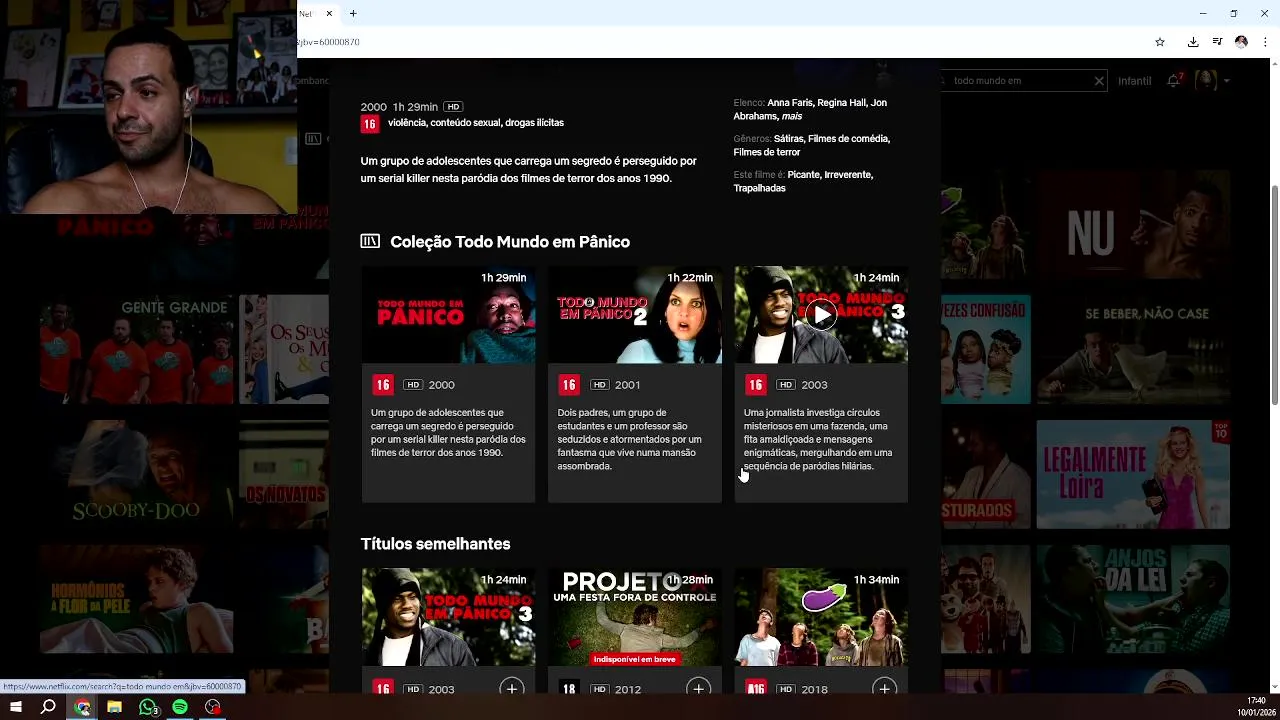Open Filmes de comédia genre link
Image resolution: width=1280 pixels, height=720 pixels.
[848, 139]
